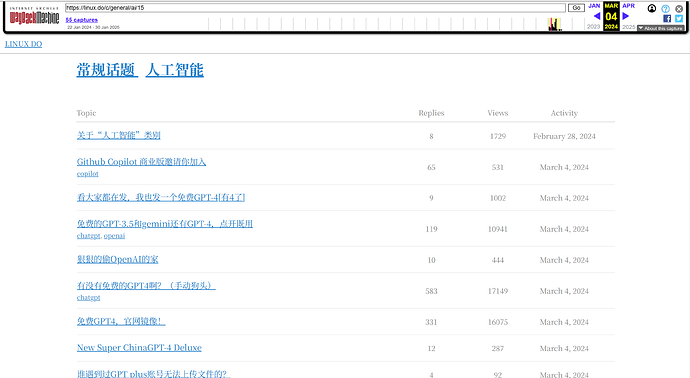Open the LINUX DO home link
The height and width of the screenshot is (378, 690).
point(23,44)
